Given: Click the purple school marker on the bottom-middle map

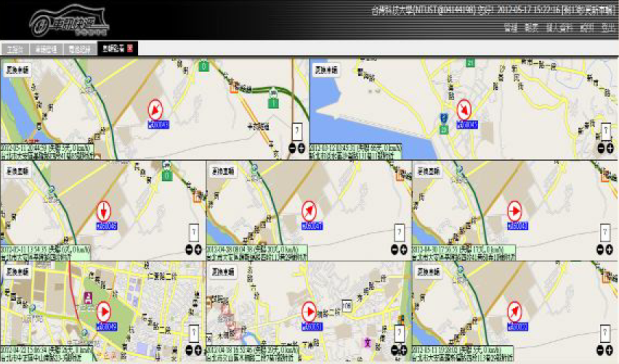Looking at the screenshot, I should pos(368,343).
